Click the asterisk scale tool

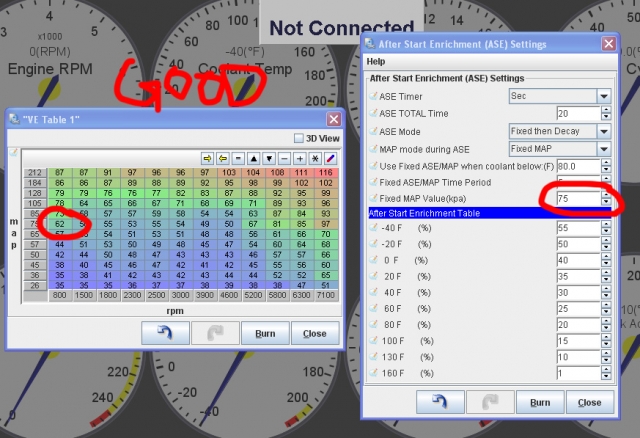coord(315,158)
